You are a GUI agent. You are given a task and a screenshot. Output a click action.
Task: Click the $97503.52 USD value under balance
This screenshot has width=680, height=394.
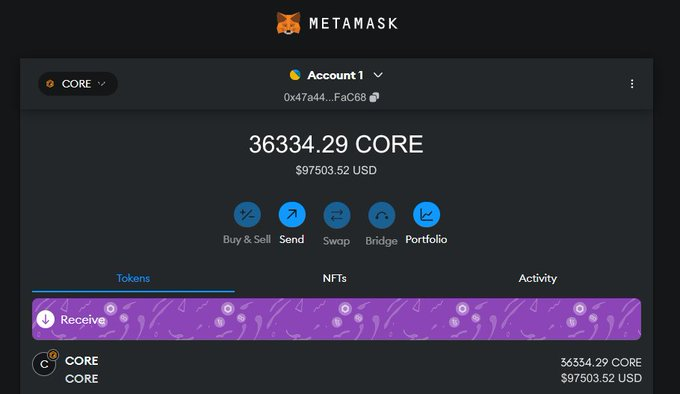point(336,170)
